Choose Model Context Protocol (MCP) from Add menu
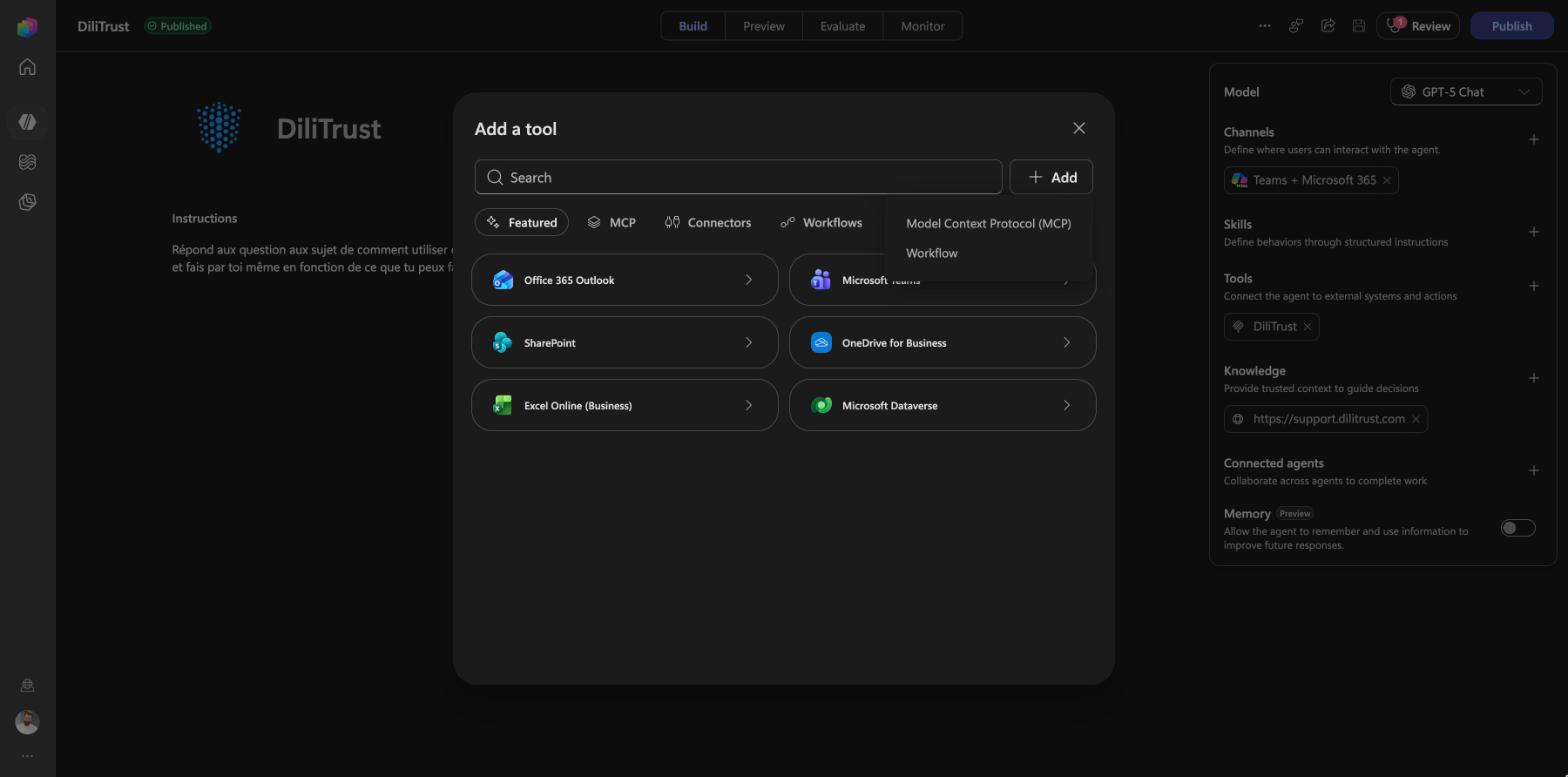1568x777 pixels. (x=988, y=223)
